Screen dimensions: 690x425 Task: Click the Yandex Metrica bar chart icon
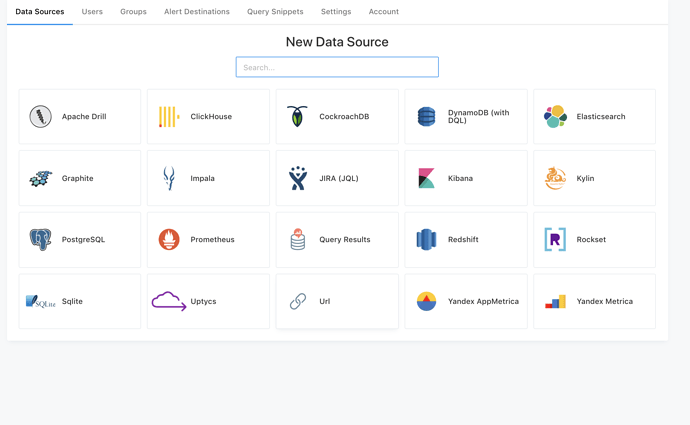click(x=555, y=302)
